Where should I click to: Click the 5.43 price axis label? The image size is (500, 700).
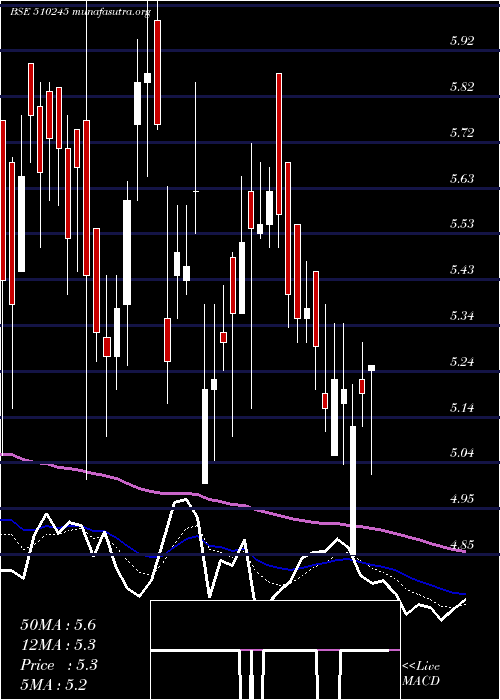[x=462, y=270]
